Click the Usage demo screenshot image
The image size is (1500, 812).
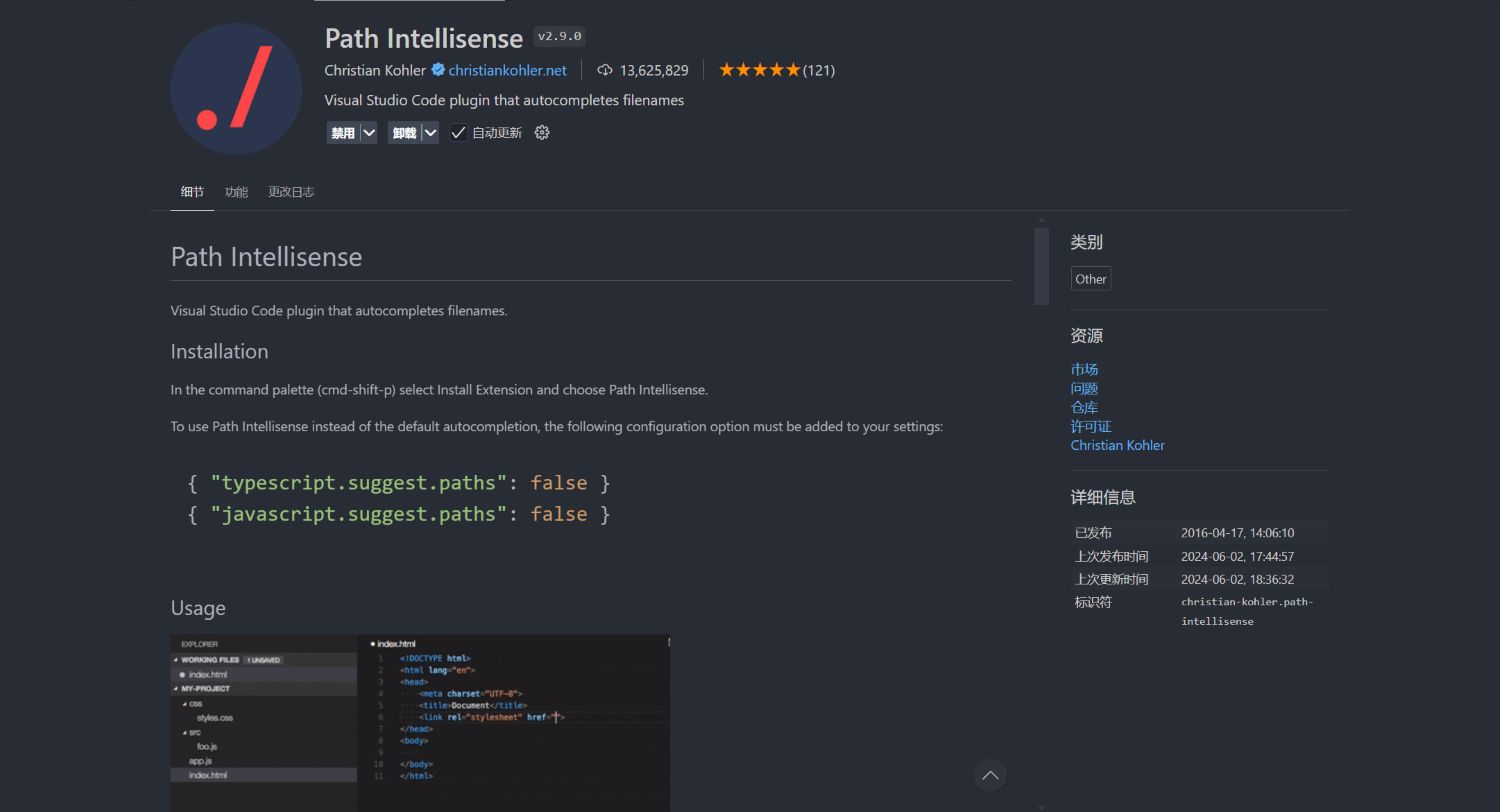tap(420, 722)
